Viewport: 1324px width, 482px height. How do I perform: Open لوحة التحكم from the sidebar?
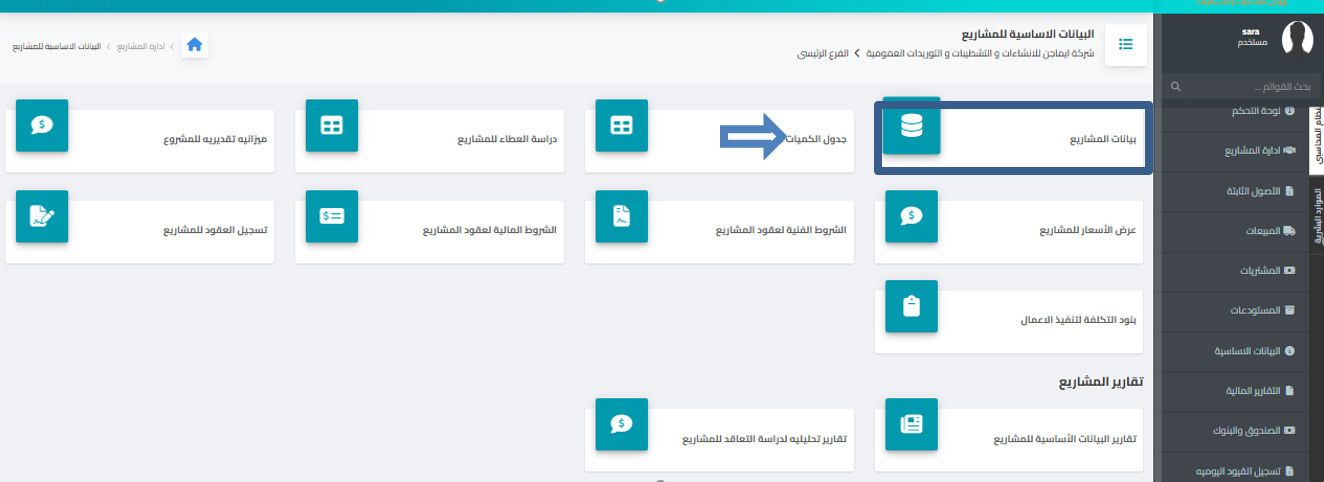click(x=1256, y=112)
